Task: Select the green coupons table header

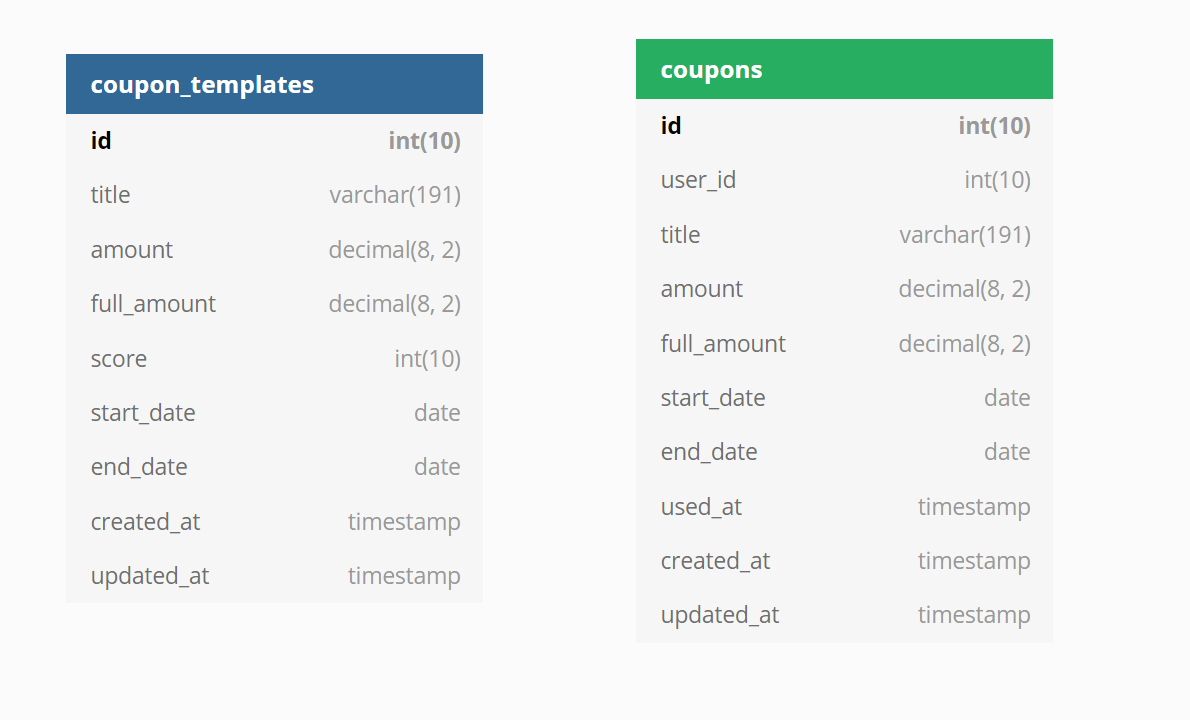Action: 844,69
